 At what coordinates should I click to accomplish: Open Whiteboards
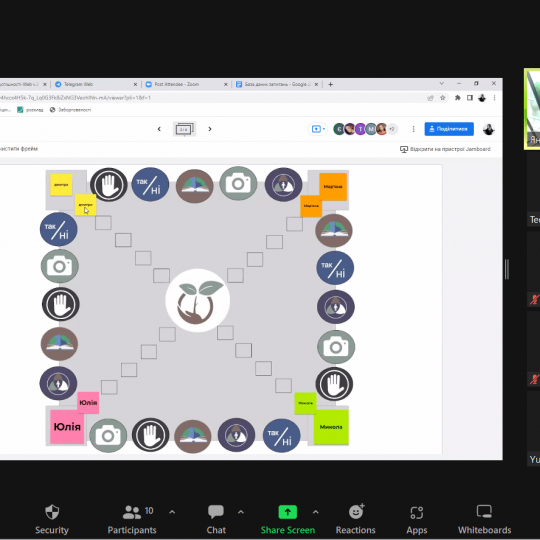pyautogui.click(x=484, y=519)
